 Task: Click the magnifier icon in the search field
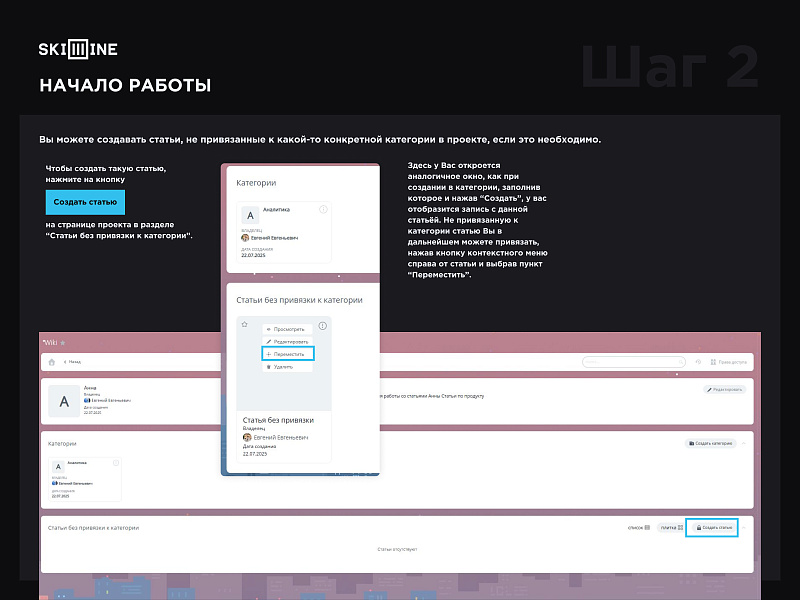681,362
